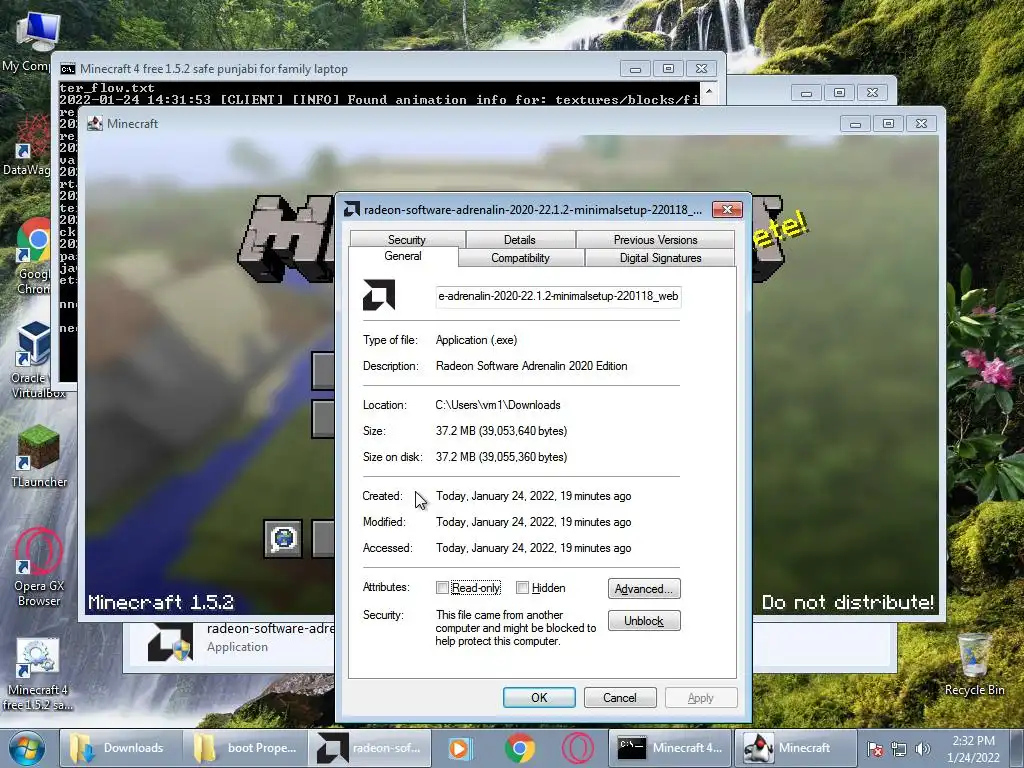Click the AMD logo icon in the properties dialog
Image resolution: width=1024 pixels, height=768 pixels.
pos(379,295)
